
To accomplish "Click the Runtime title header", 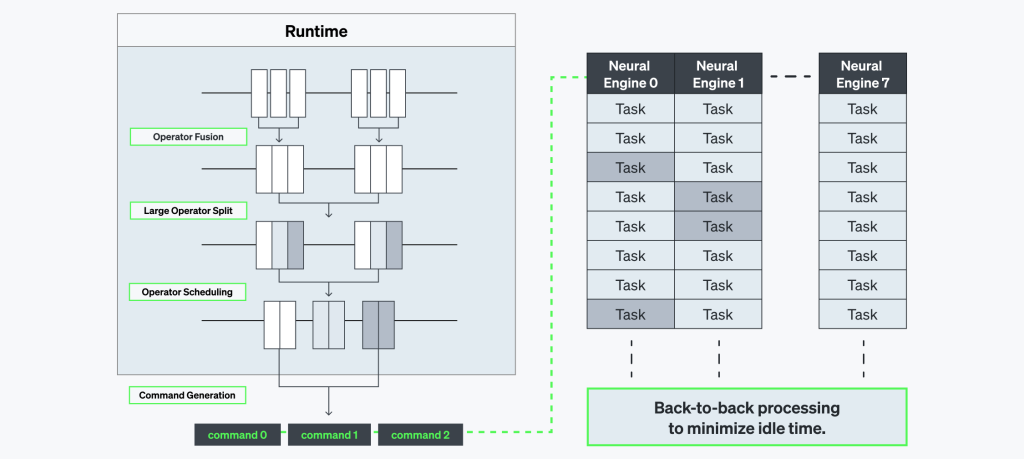I will 317,31.
